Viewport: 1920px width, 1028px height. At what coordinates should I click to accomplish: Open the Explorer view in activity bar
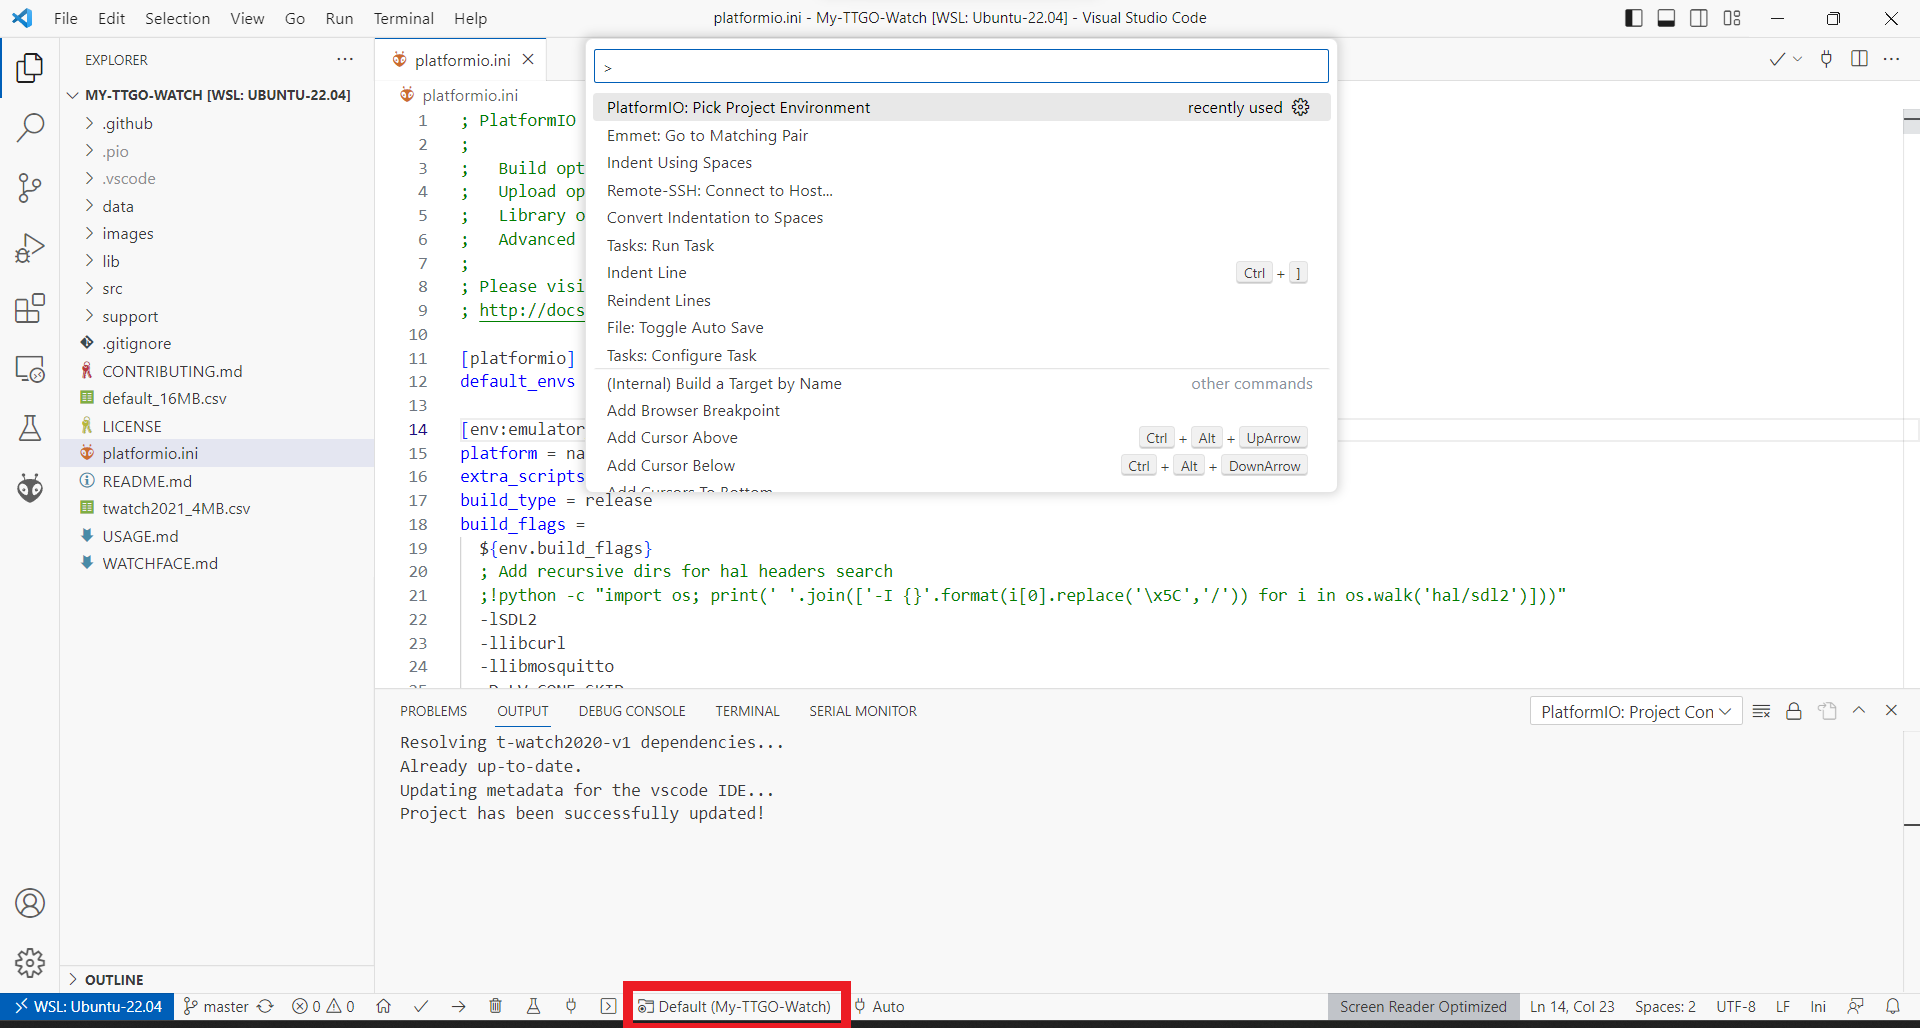coord(30,68)
